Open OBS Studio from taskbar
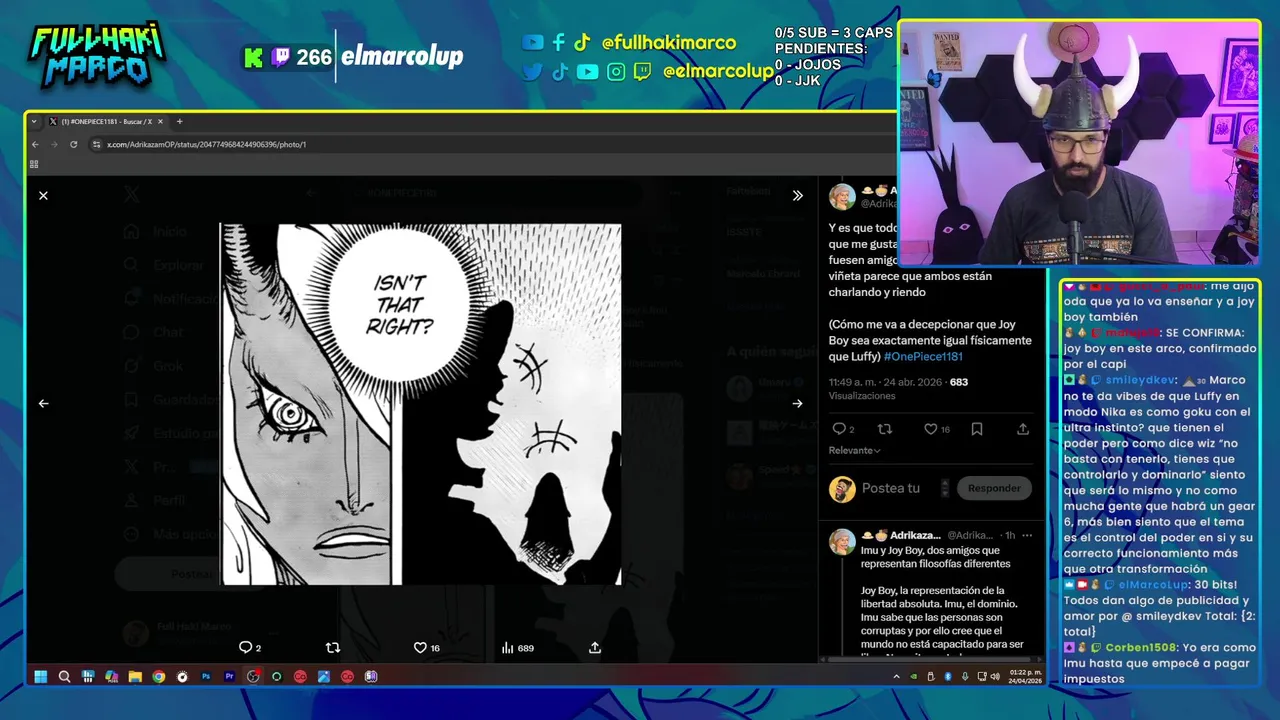 [253, 677]
